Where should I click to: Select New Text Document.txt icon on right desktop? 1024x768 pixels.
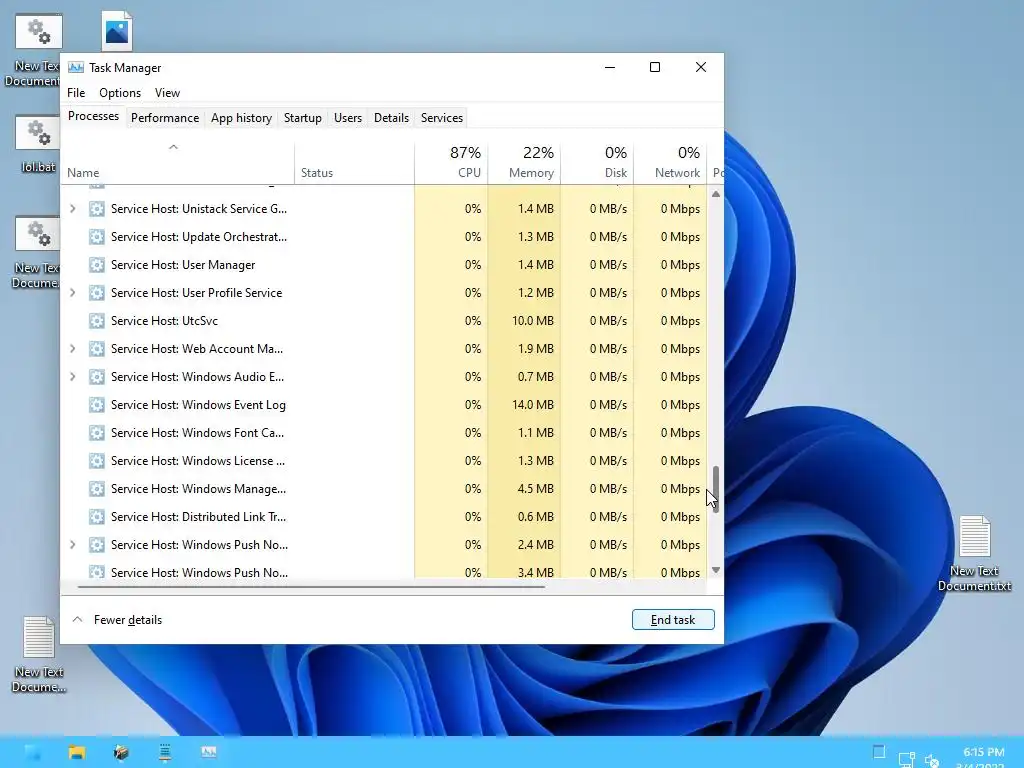point(974,554)
